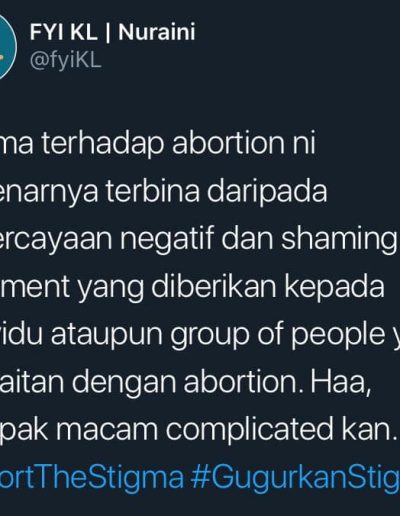The height and width of the screenshot is (516, 400).
Task: Open the FYI KL | Nuraini display name
Action: [113, 32]
